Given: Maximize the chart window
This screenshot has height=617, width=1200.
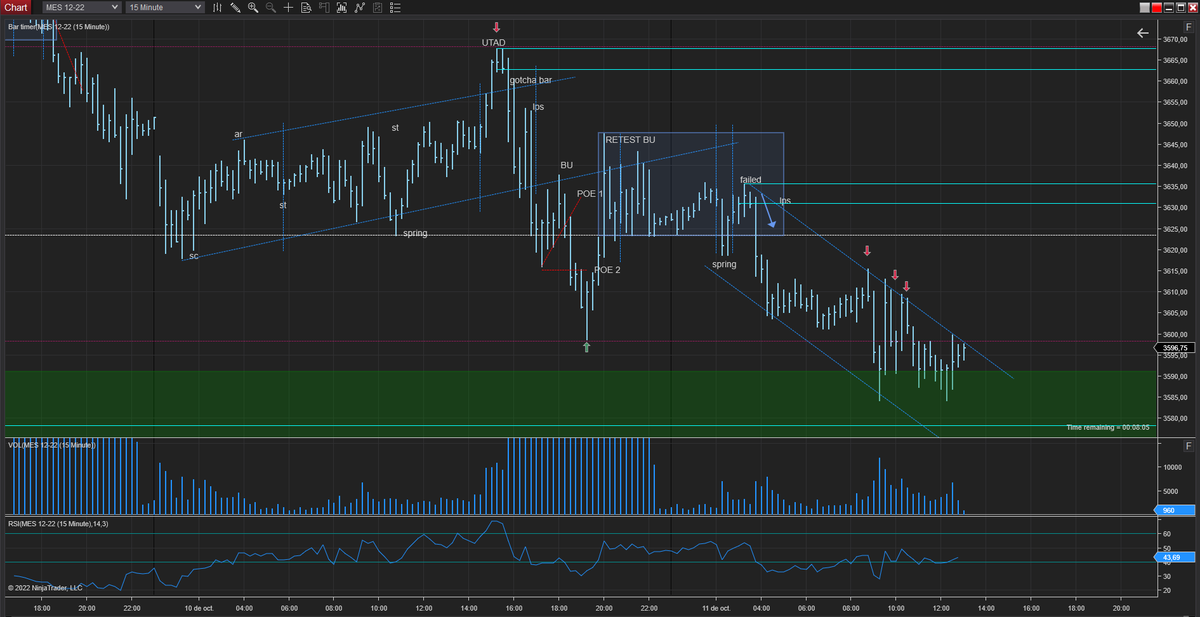Looking at the screenshot, I should (x=1181, y=7).
